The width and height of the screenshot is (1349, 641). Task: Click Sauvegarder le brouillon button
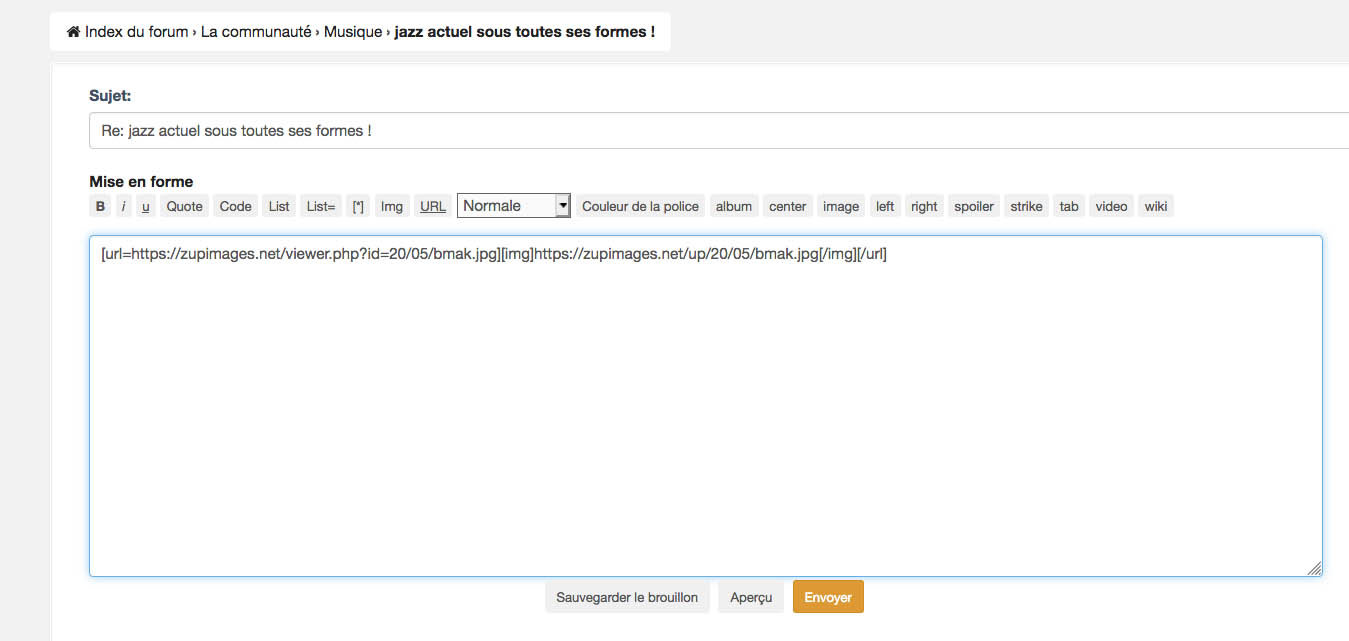(627, 597)
